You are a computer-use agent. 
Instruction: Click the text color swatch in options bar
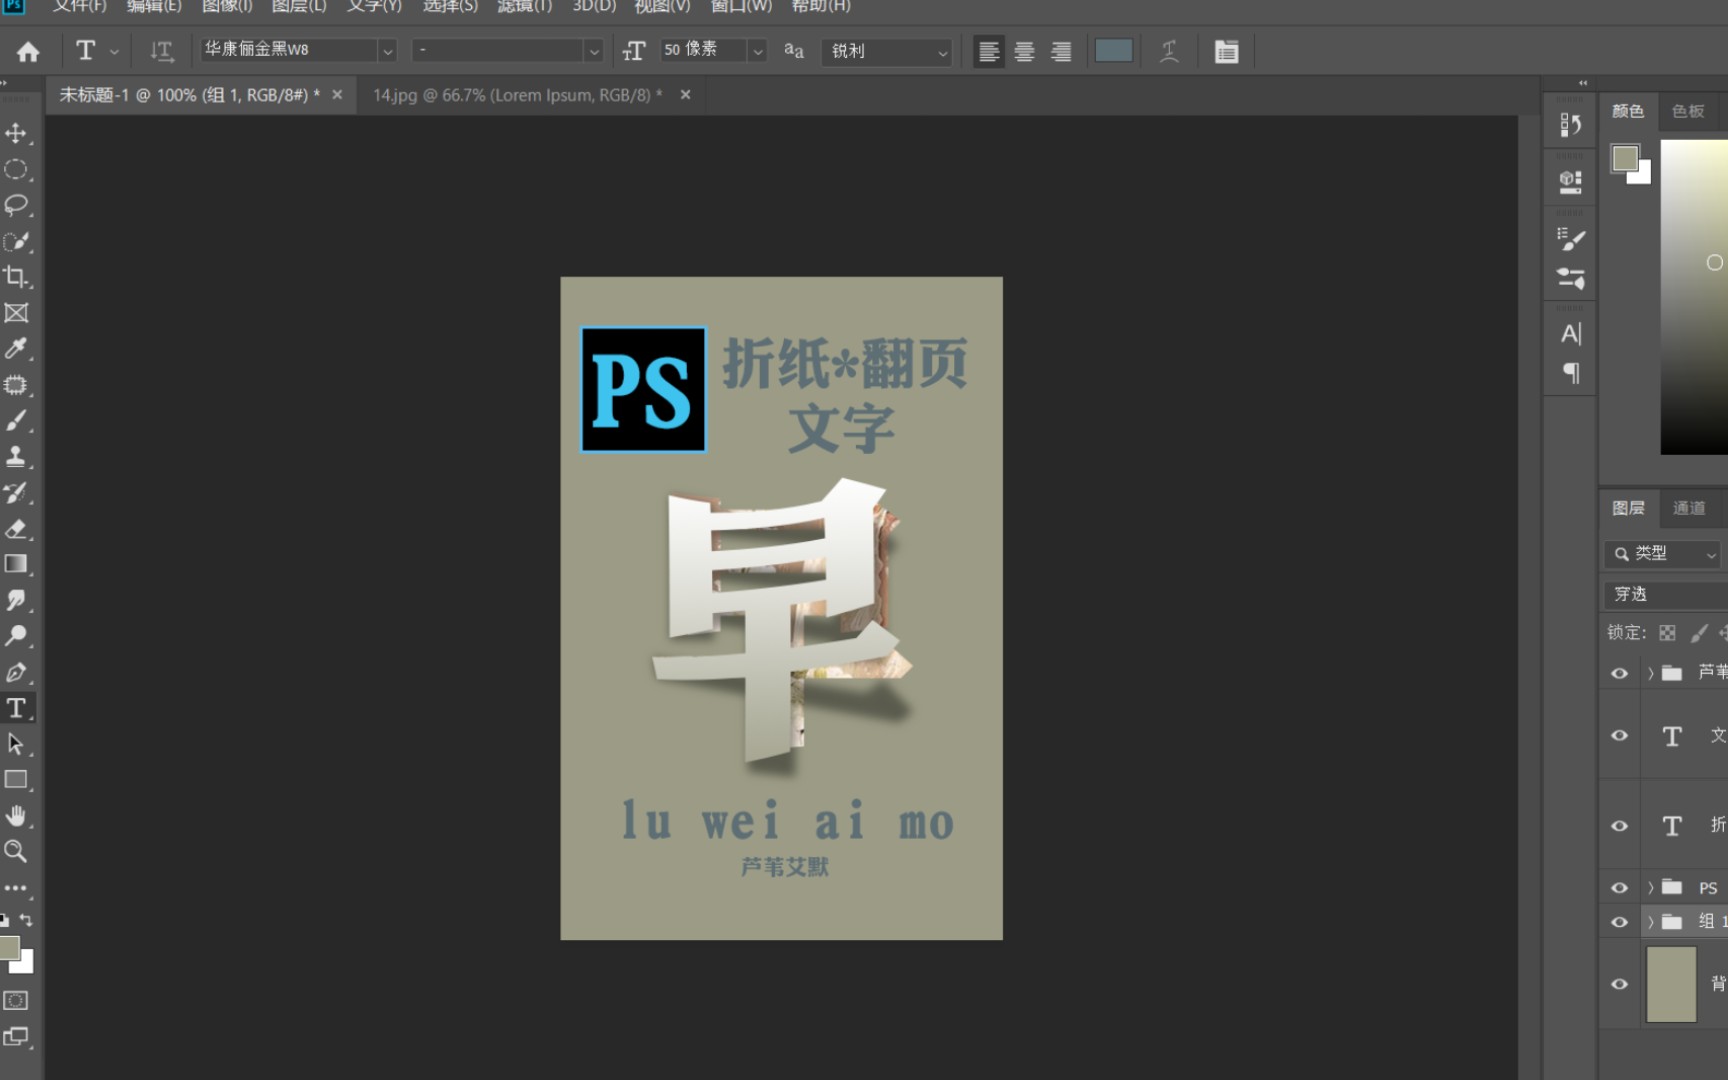[1113, 50]
